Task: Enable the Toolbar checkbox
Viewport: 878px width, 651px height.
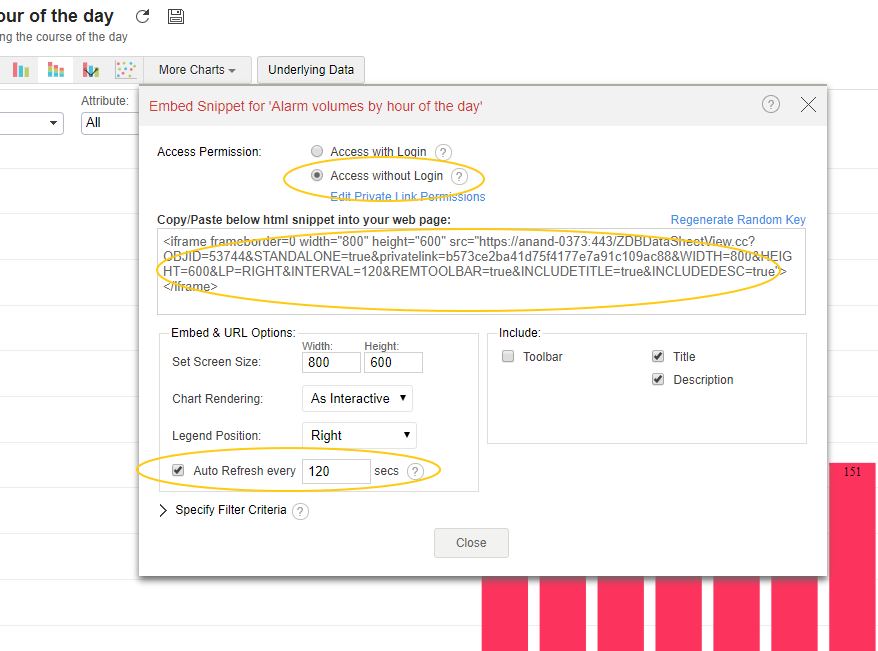Action: (x=508, y=357)
